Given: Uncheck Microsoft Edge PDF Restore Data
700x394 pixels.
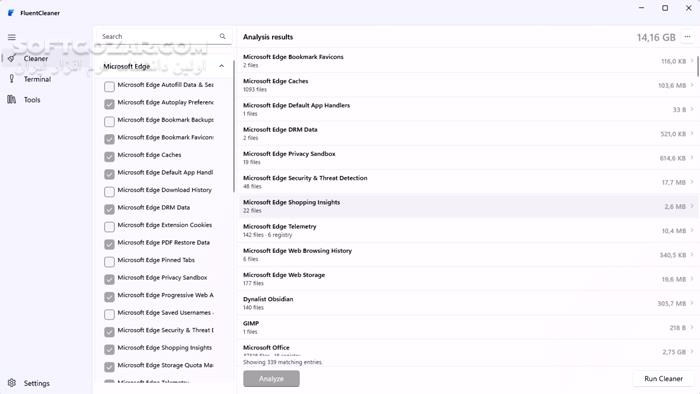Looking at the screenshot, I should (x=109, y=245).
